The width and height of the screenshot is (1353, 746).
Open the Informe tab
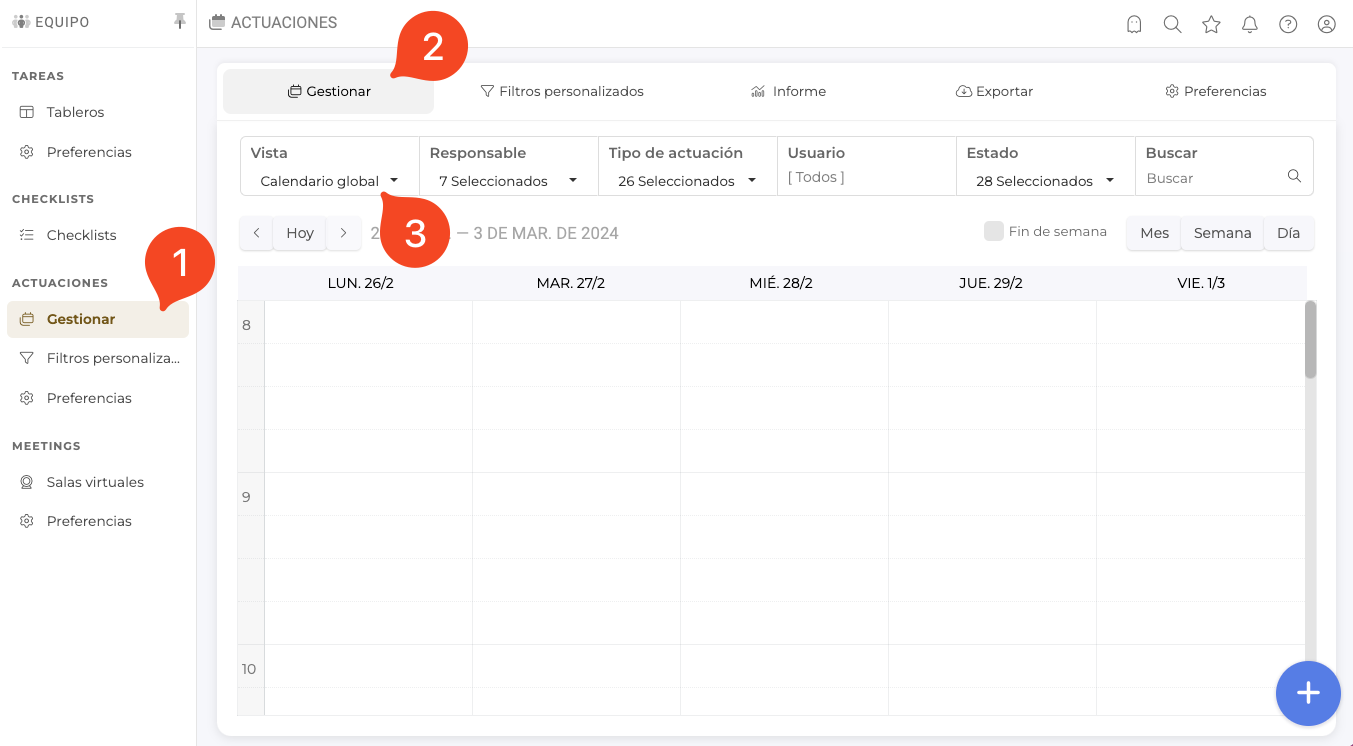pyautogui.click(x=788, y=91)
